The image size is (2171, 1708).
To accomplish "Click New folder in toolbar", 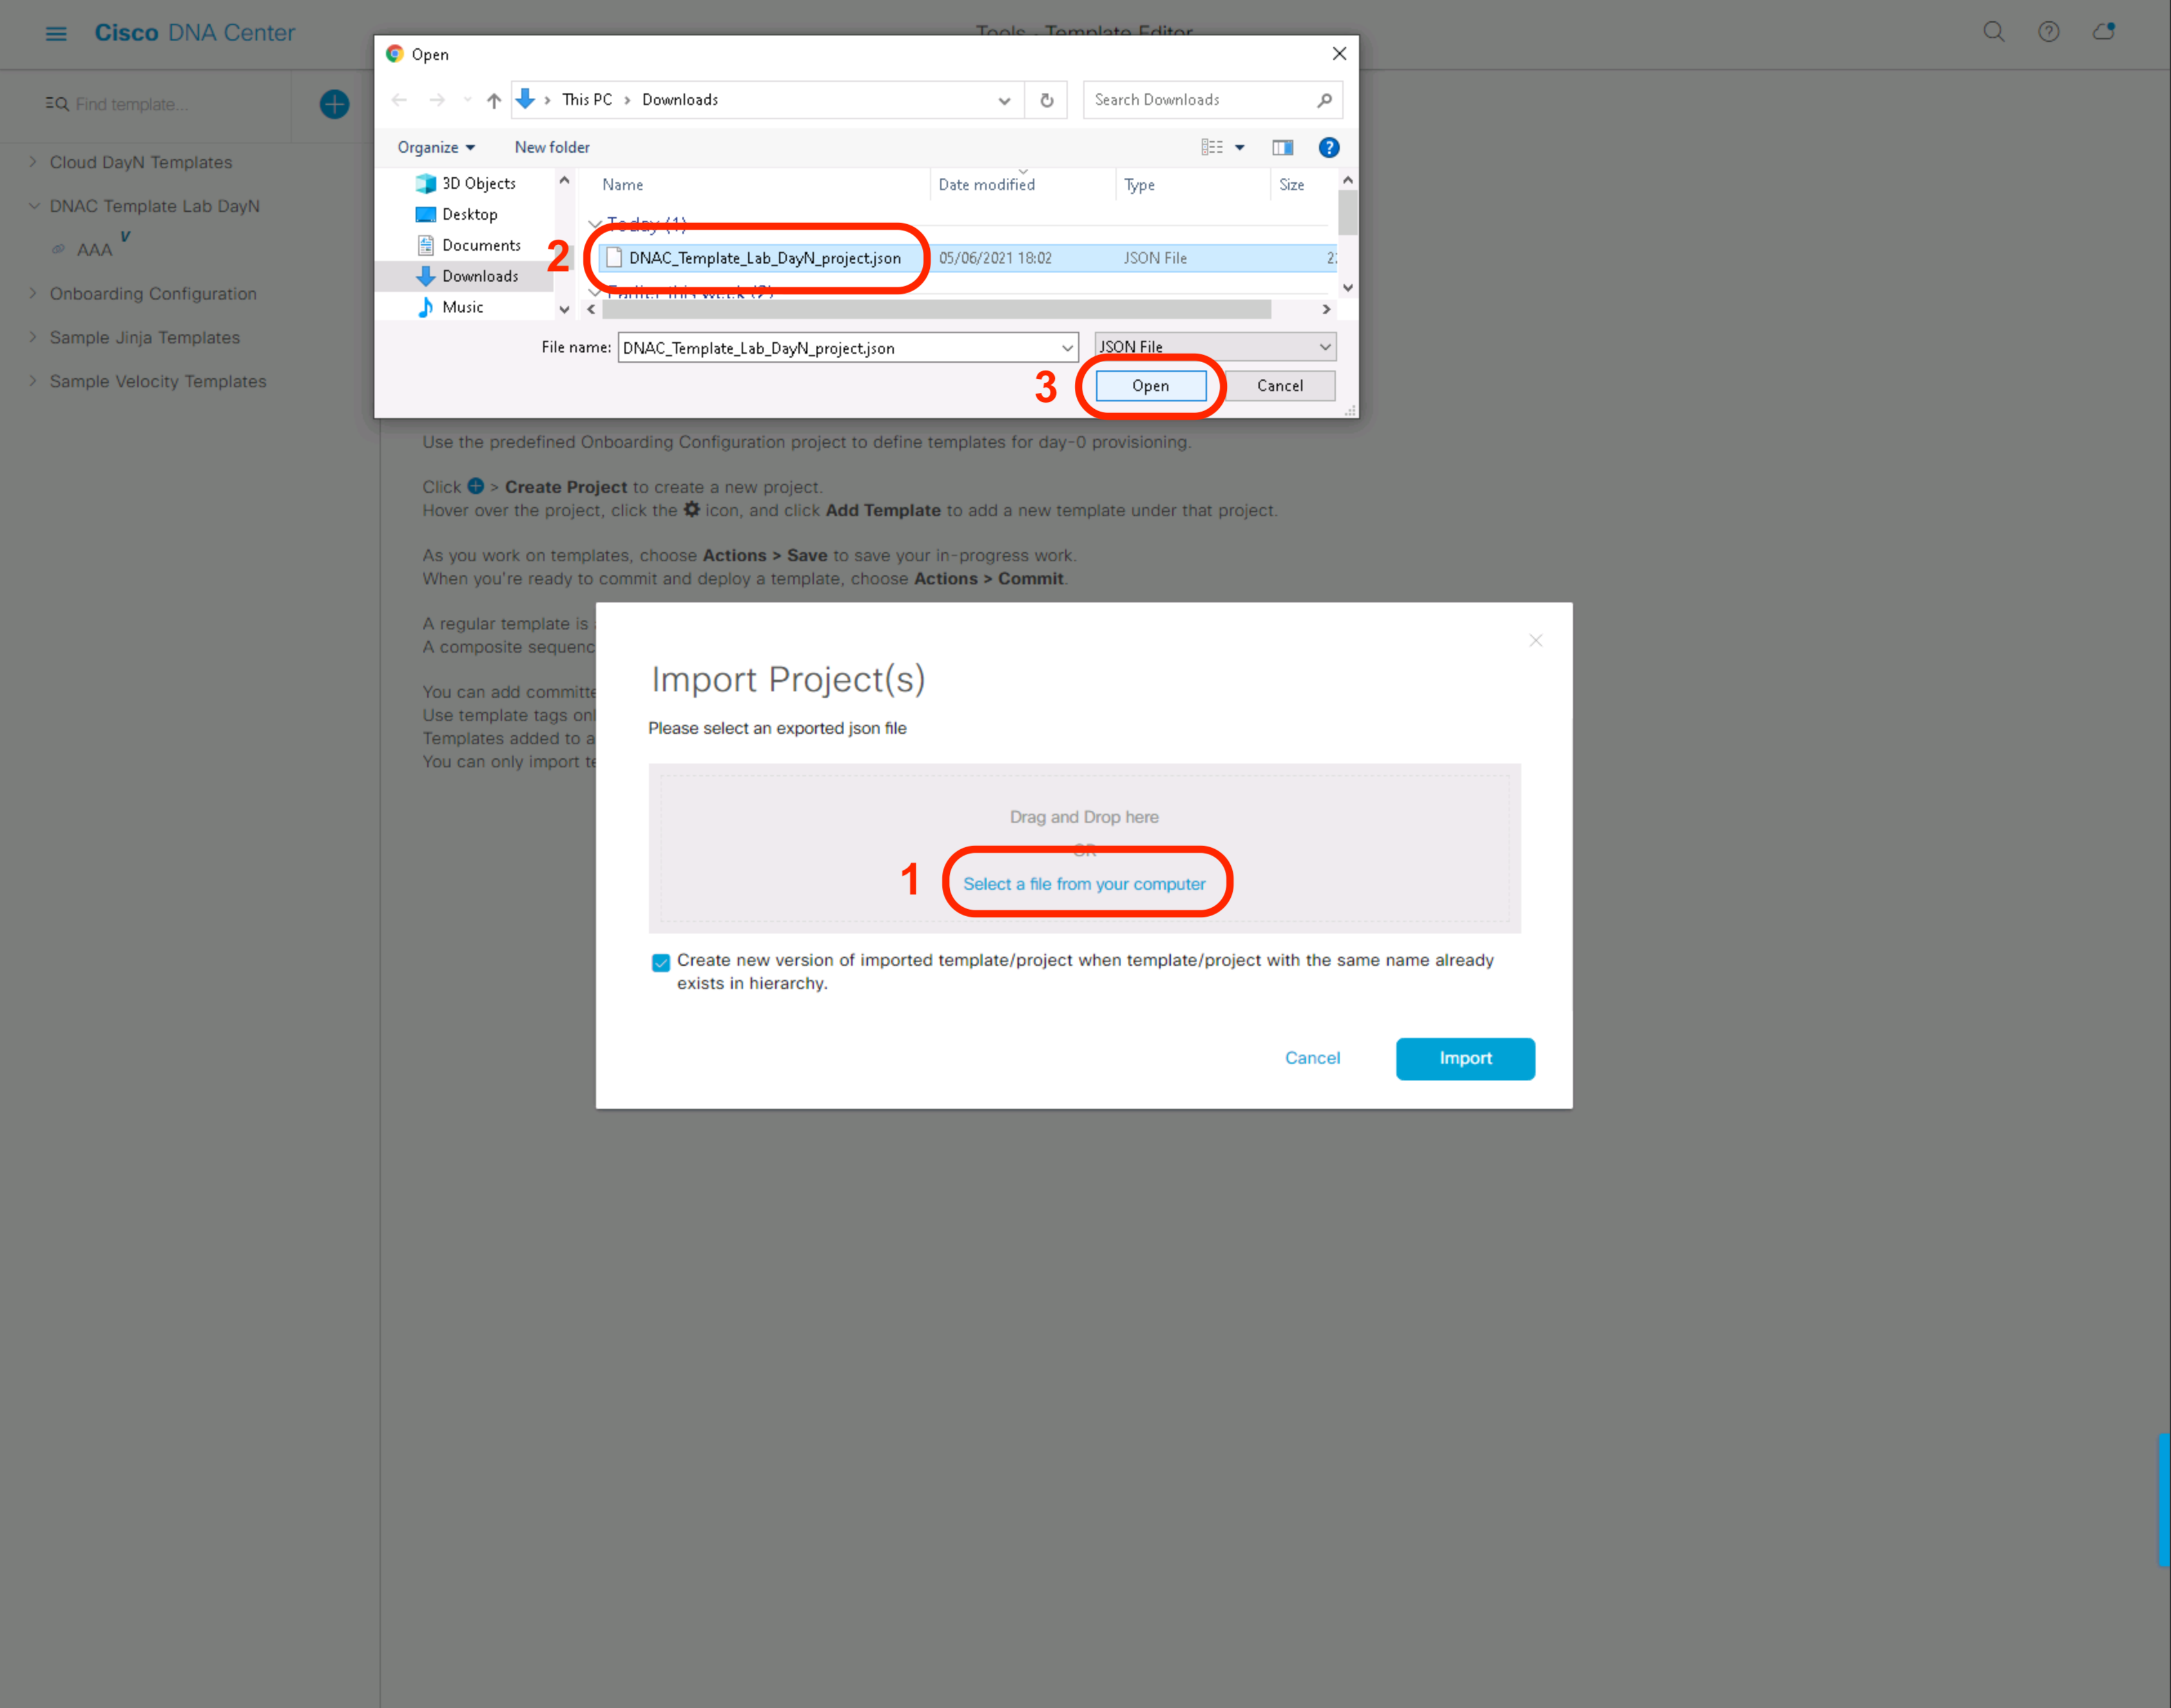I will 552,147.
